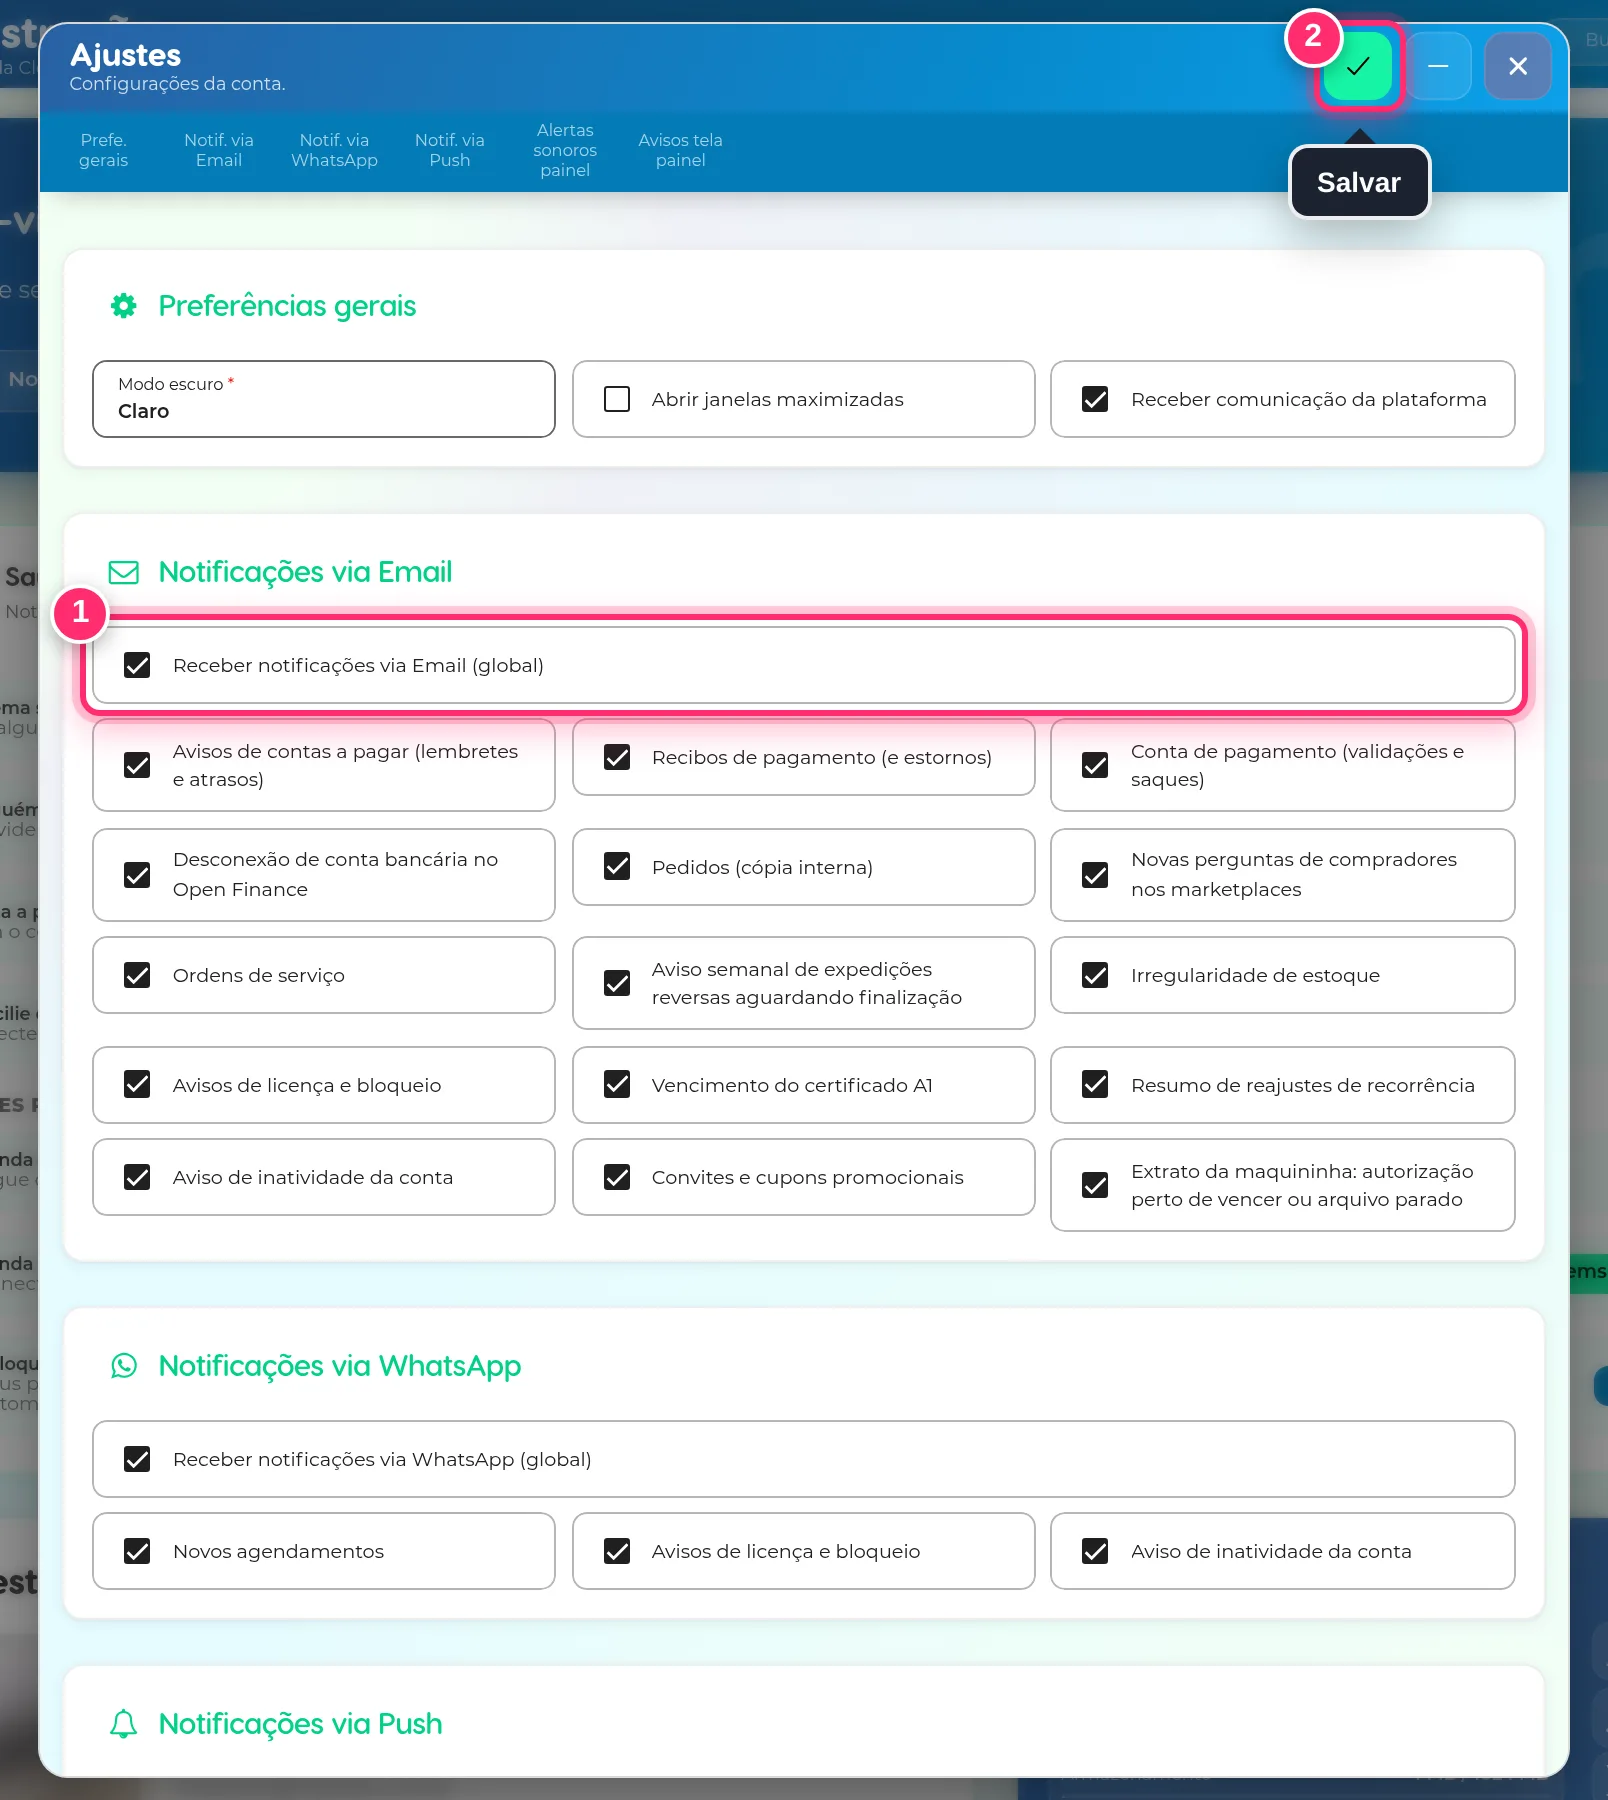This screenshot has width=1608, height=1800.
Task: Click the envelope icon beside Notificações via Email
Action: (124, 572)
